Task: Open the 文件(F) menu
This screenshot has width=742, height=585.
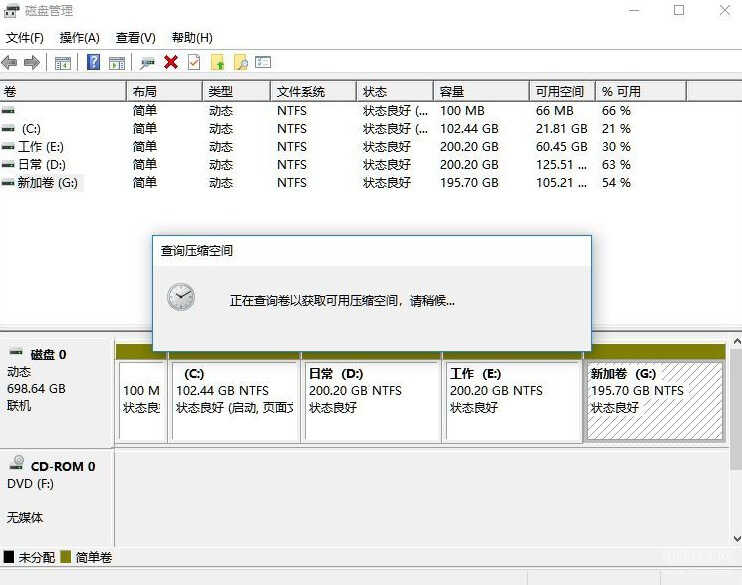Action: 25,38
